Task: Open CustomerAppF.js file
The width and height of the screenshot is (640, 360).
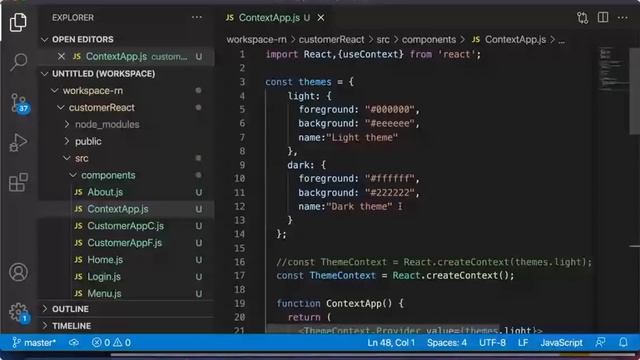Action: 127,243
